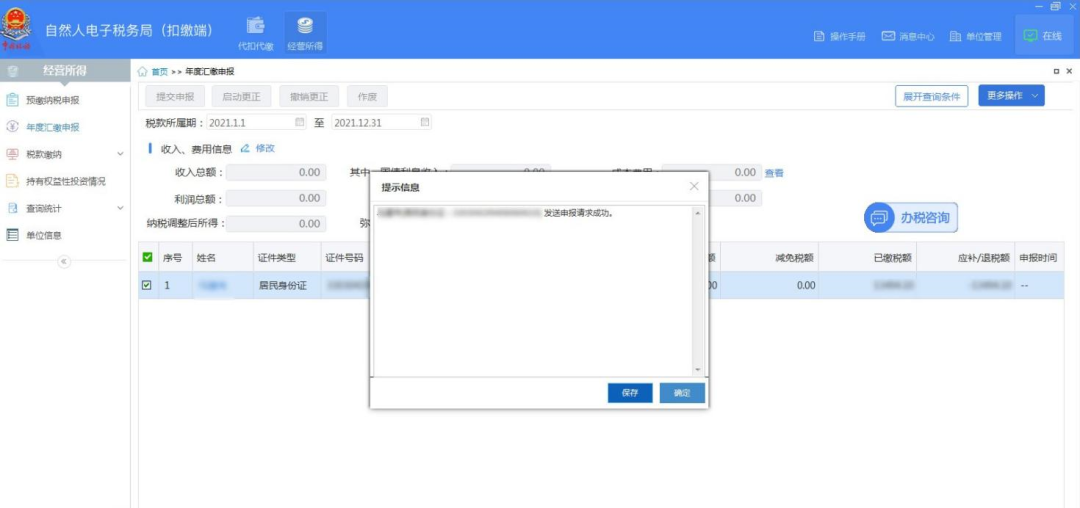Viewport: 1080px width, 508px height.
Task: Click the 在线 online status button
Action: pos(1042,36)
